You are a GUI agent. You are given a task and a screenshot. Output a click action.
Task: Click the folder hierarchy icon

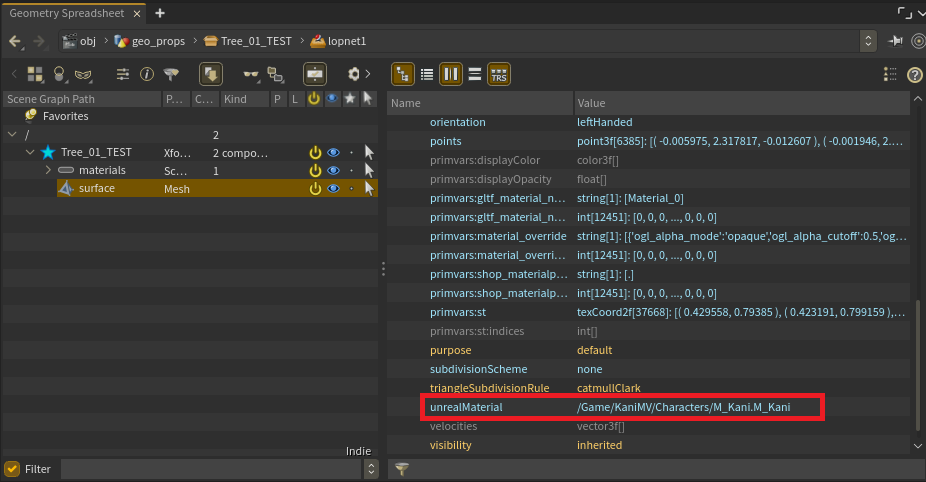click(275, 74)
